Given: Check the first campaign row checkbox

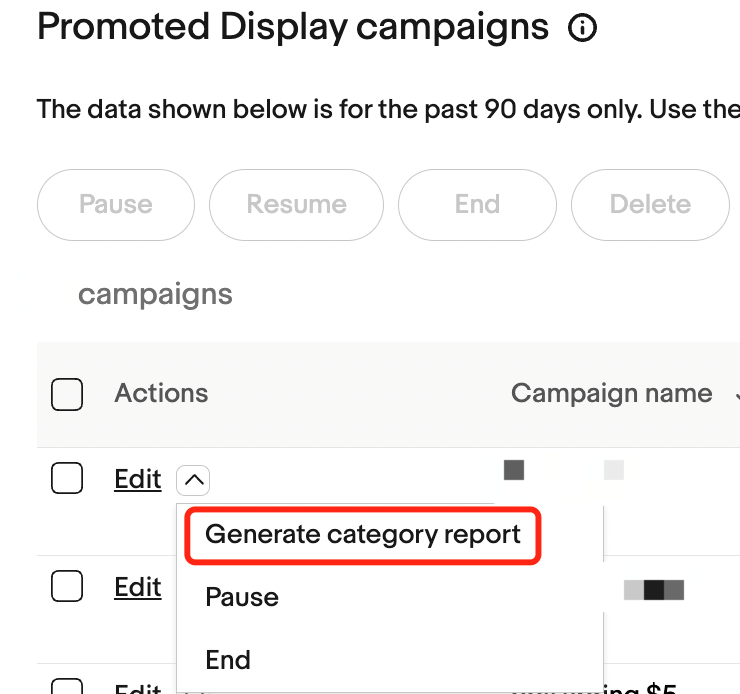Looking at the screenshot, I should coord(67,480).
